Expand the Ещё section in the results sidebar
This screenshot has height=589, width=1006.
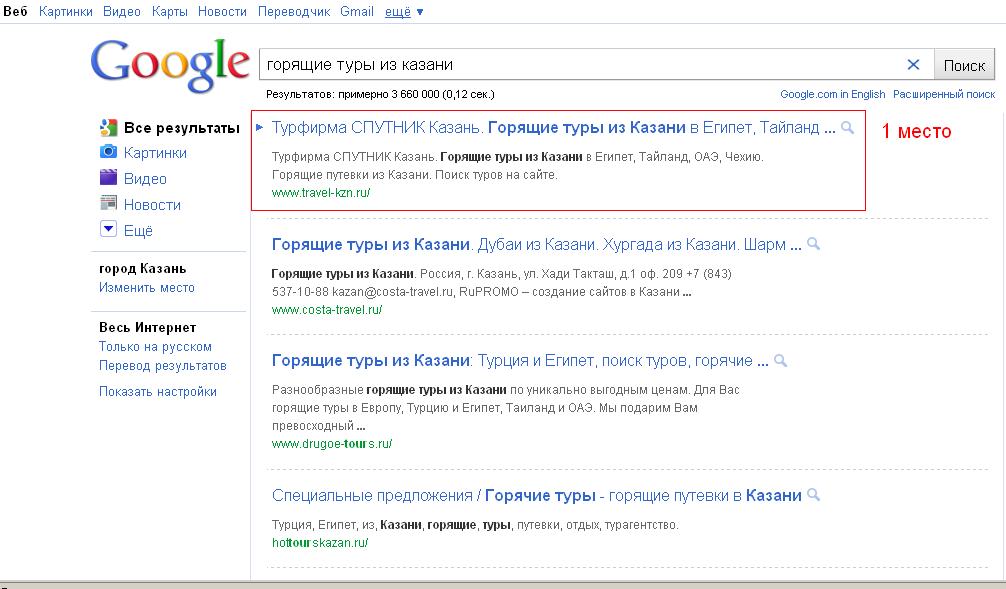pyautogui.click(x=138, y=228)
